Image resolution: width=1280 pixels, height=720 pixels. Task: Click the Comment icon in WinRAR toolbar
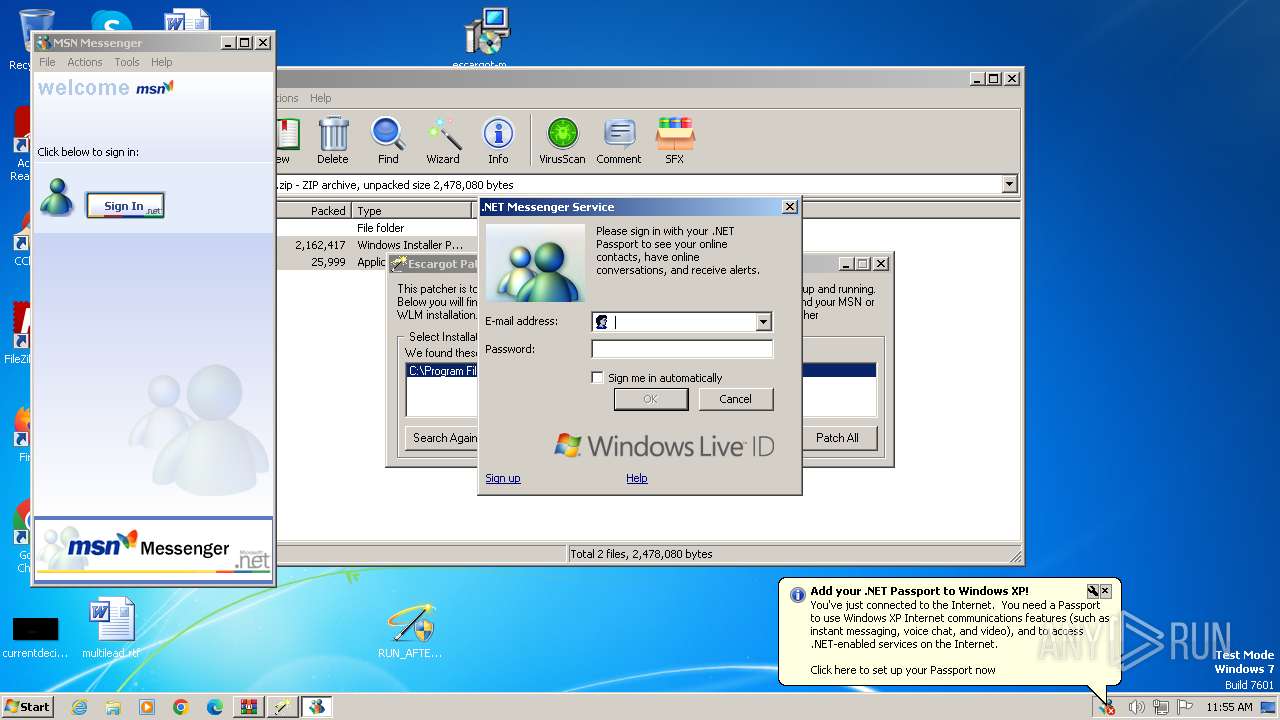click(x=619, y=140)
